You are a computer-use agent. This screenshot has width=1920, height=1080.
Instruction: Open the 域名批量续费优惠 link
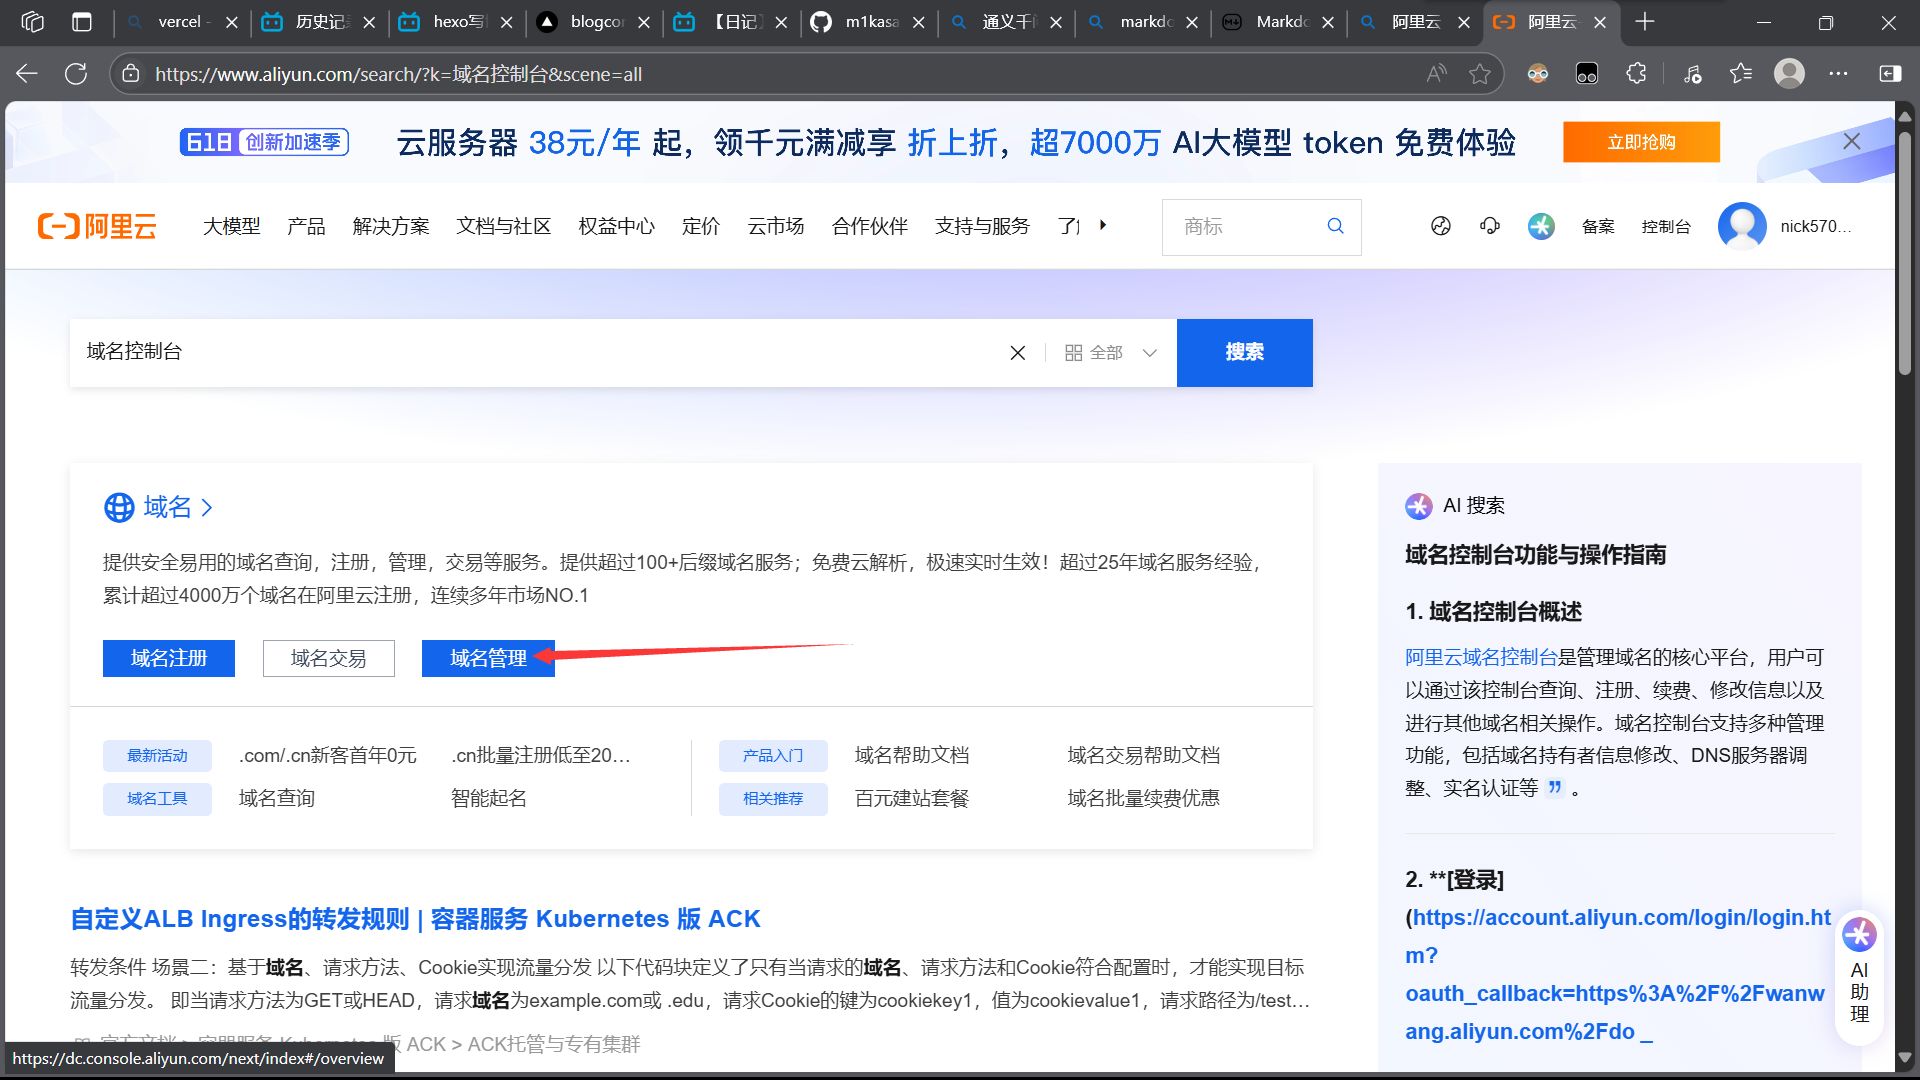pyautogui.click(x=1143, y=798)
